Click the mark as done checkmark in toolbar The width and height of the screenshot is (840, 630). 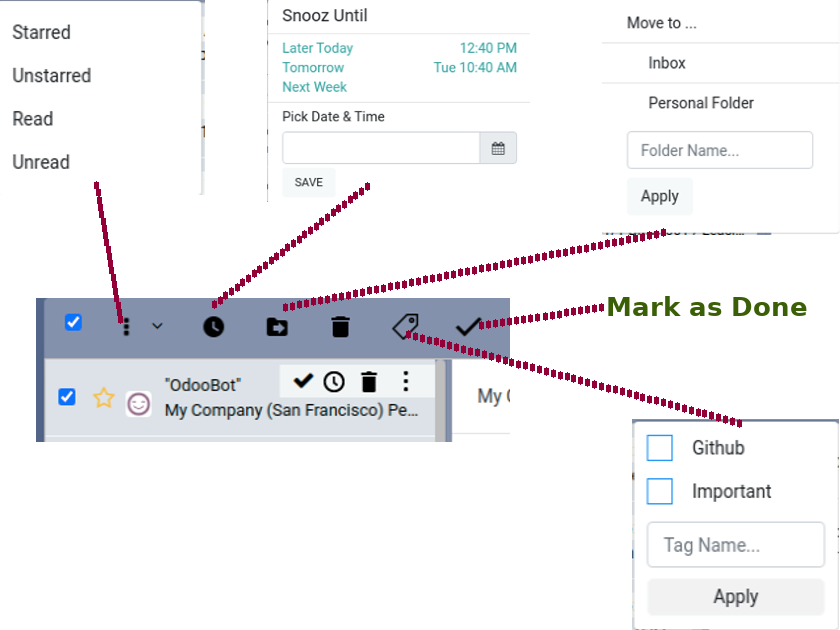coord(468,326)
